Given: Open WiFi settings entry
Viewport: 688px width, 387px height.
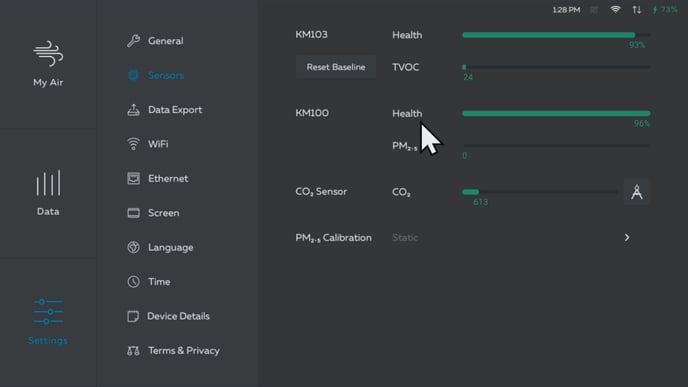Looking at the screenshot, I should click(158, 144).
